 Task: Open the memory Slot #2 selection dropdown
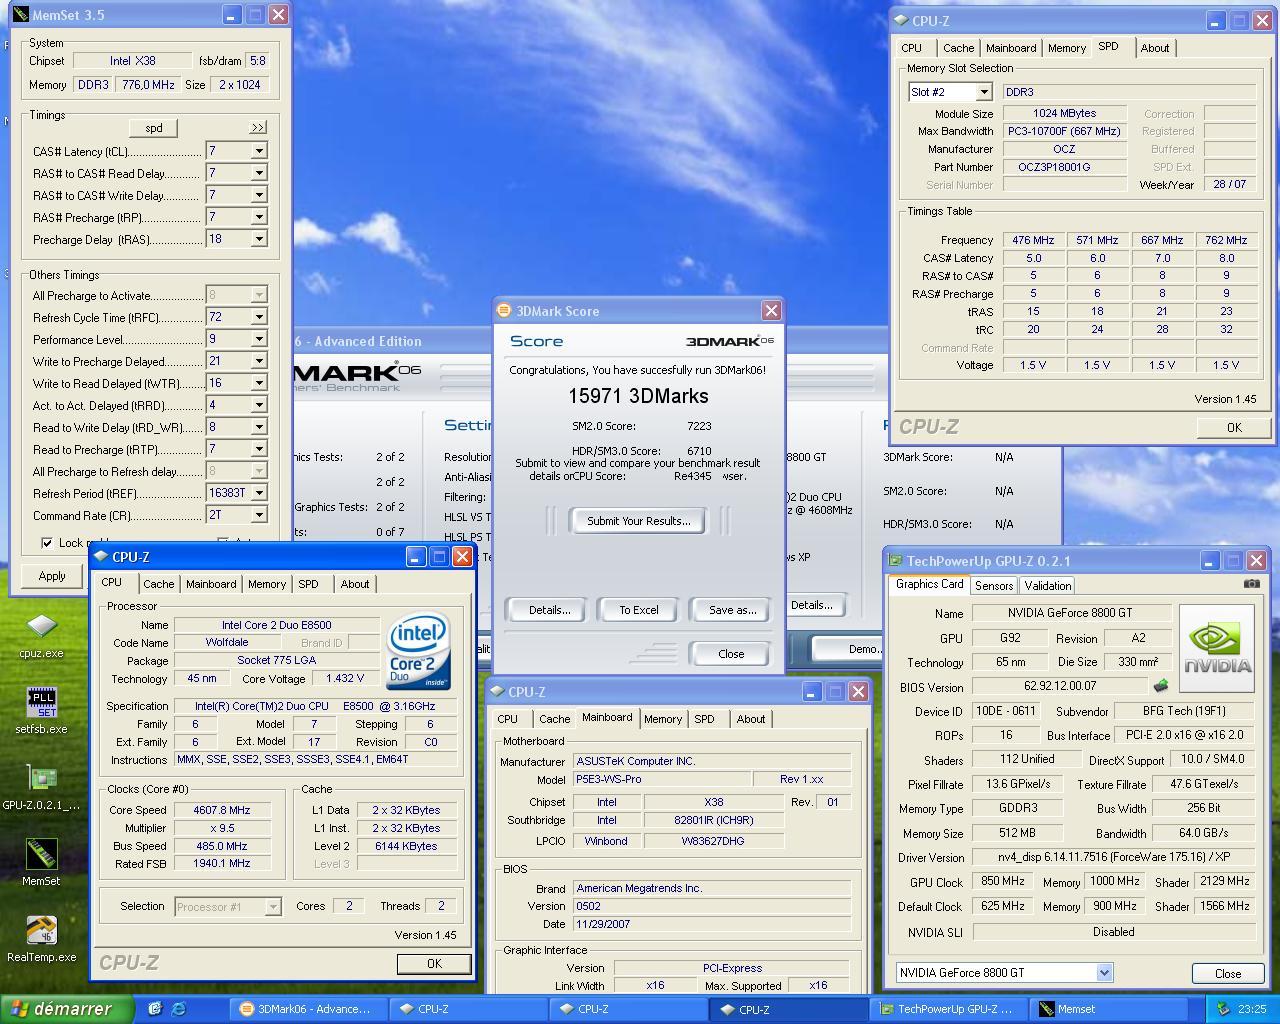coord(984,92)
